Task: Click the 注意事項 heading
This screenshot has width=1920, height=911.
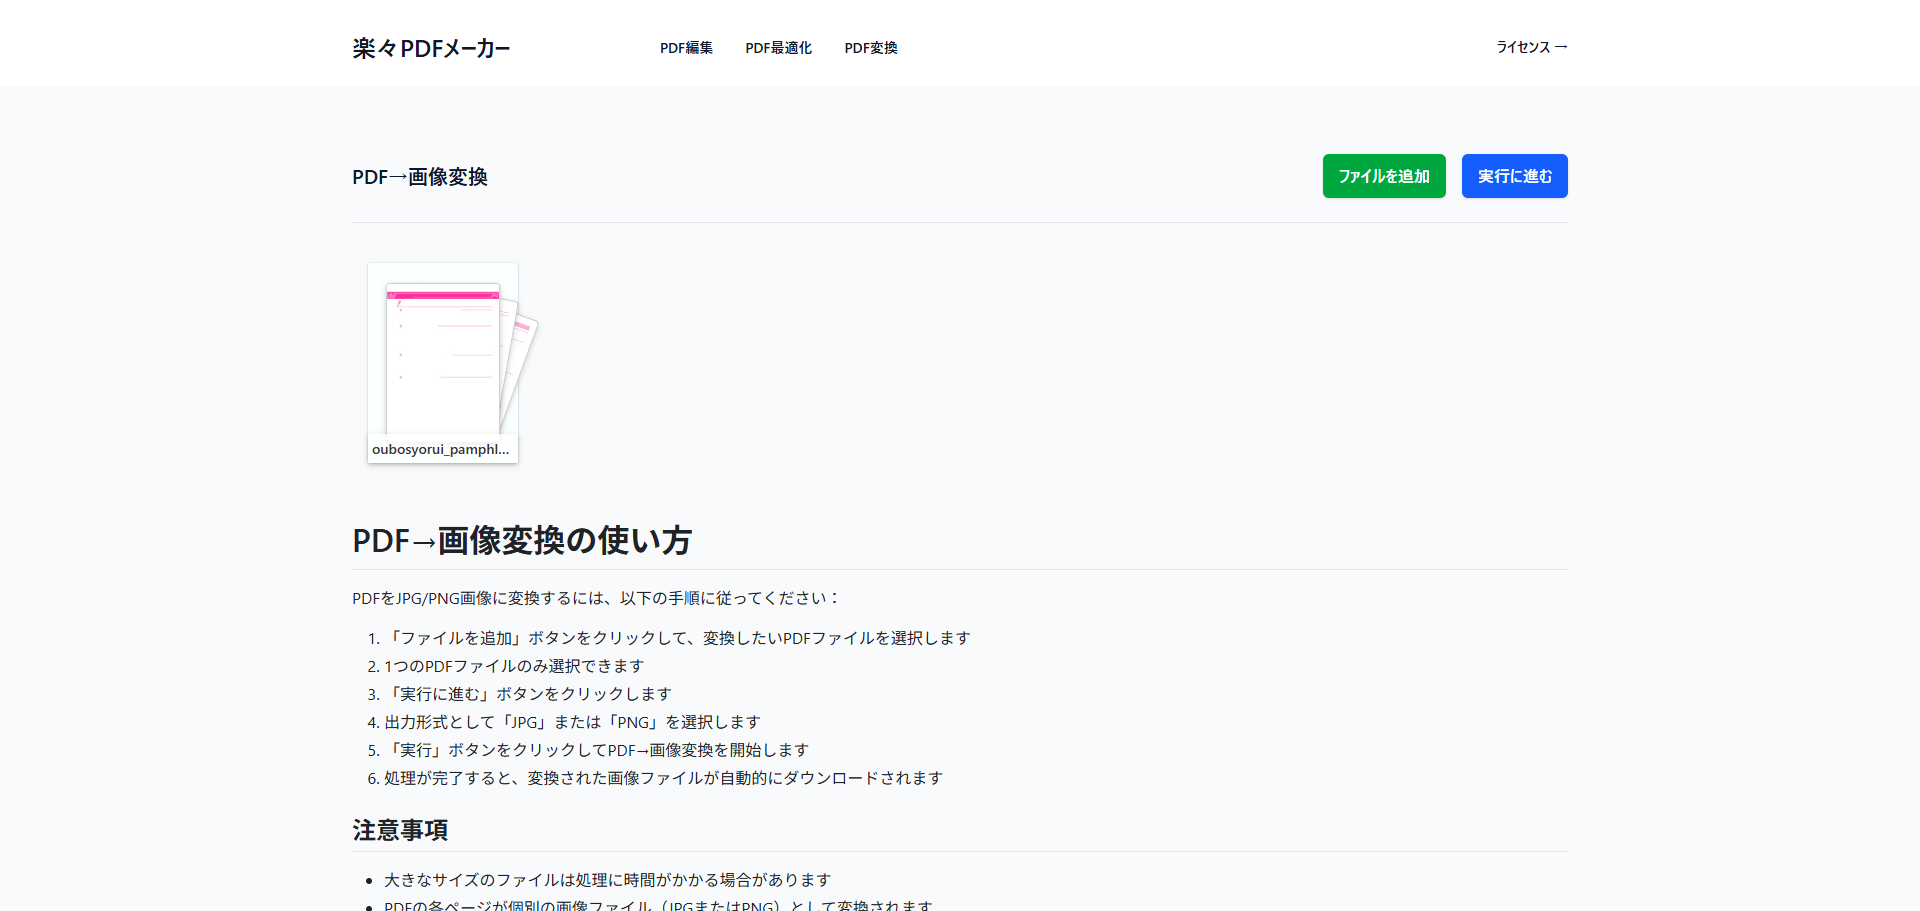Action: coord(400,830)
